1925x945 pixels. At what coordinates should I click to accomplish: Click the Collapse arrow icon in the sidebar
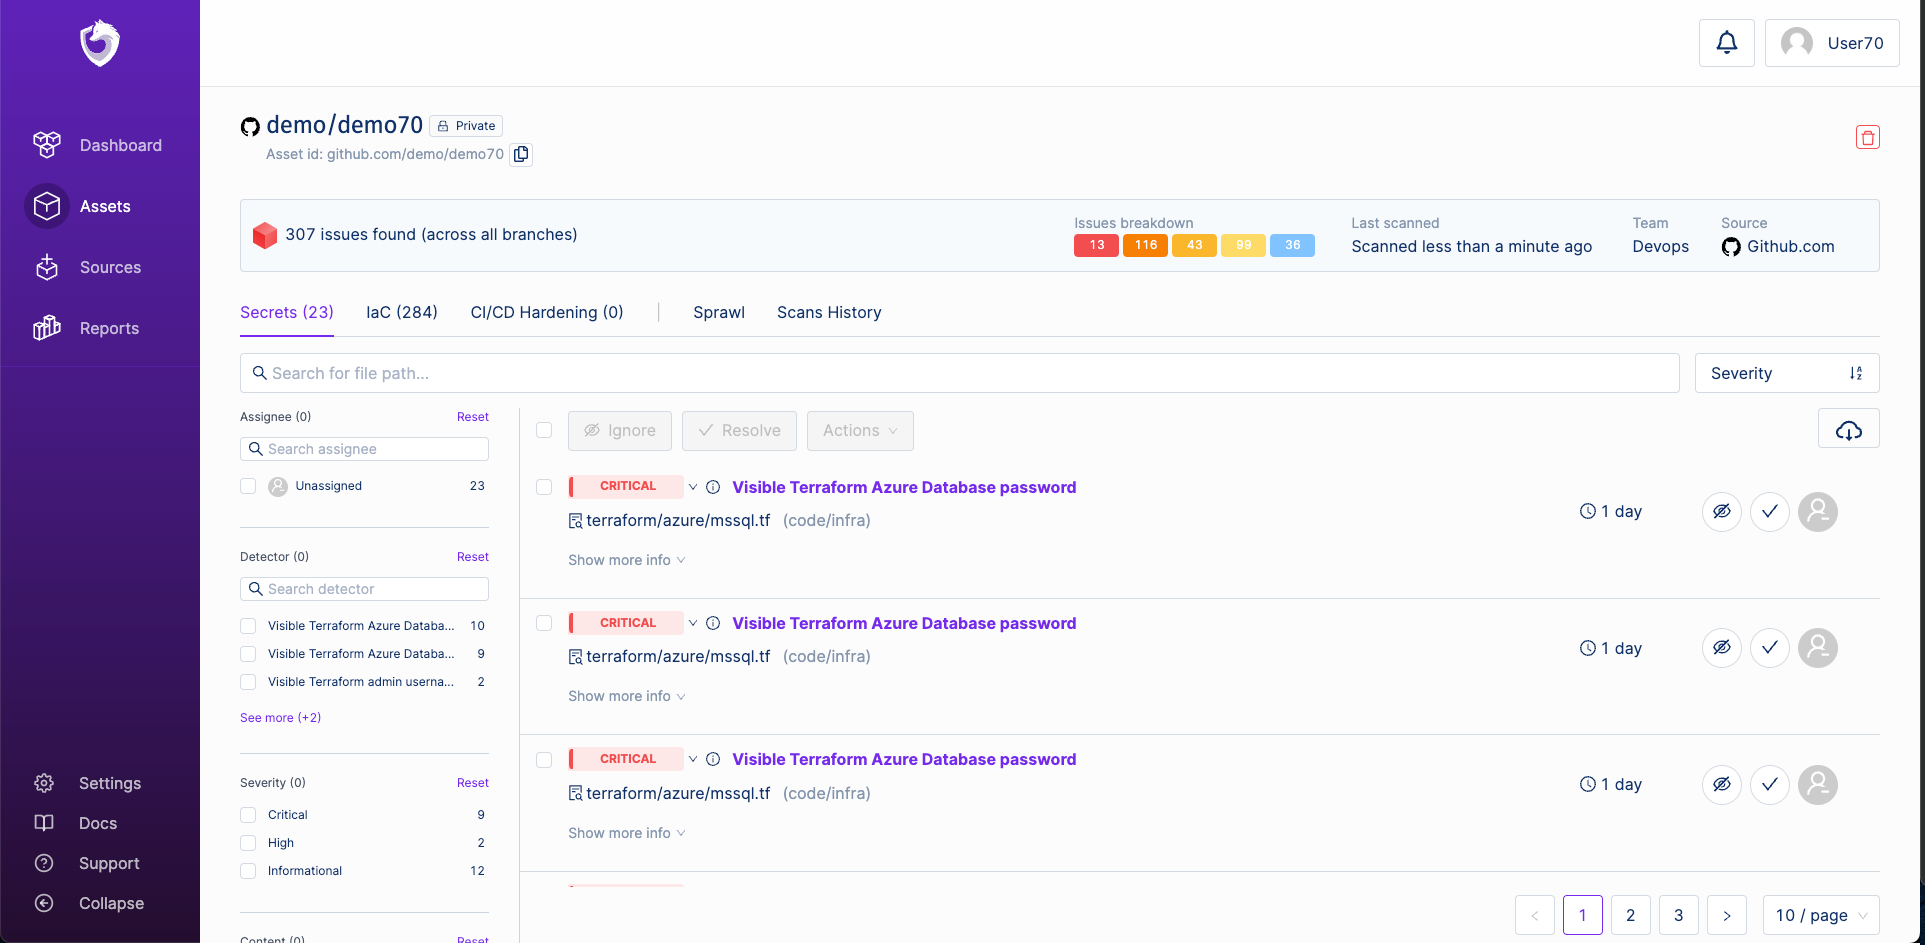44,903
